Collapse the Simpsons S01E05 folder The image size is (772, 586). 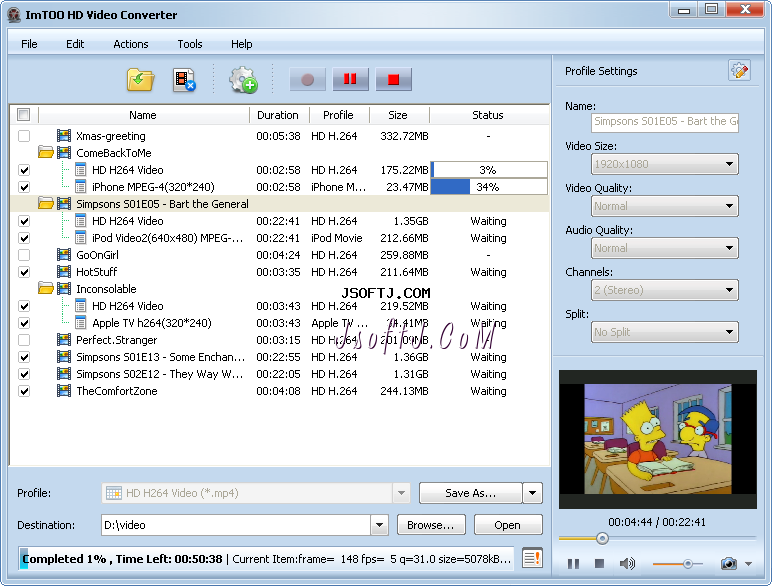pos(46,203)
